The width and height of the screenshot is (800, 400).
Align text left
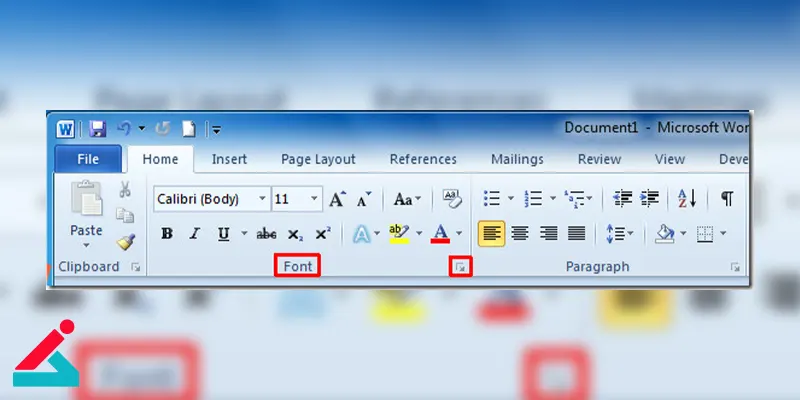point(492,234)
